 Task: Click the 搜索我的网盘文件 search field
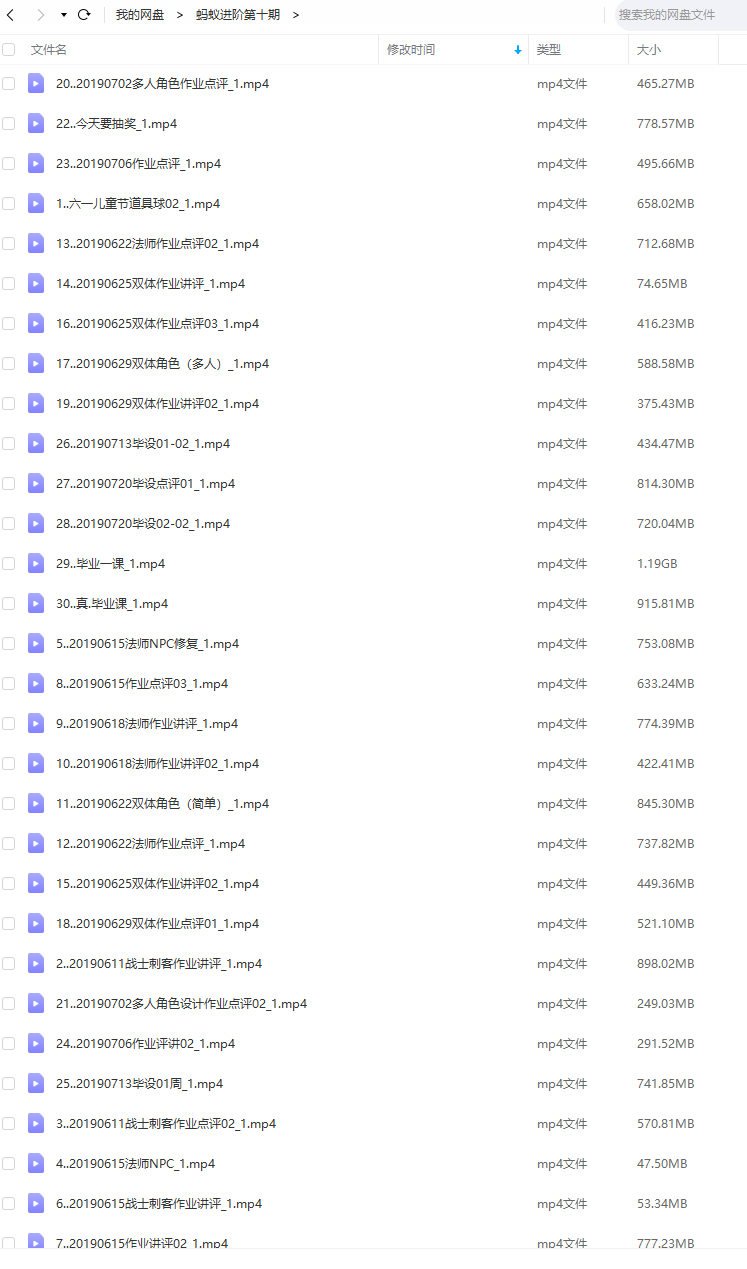(675, 15)
